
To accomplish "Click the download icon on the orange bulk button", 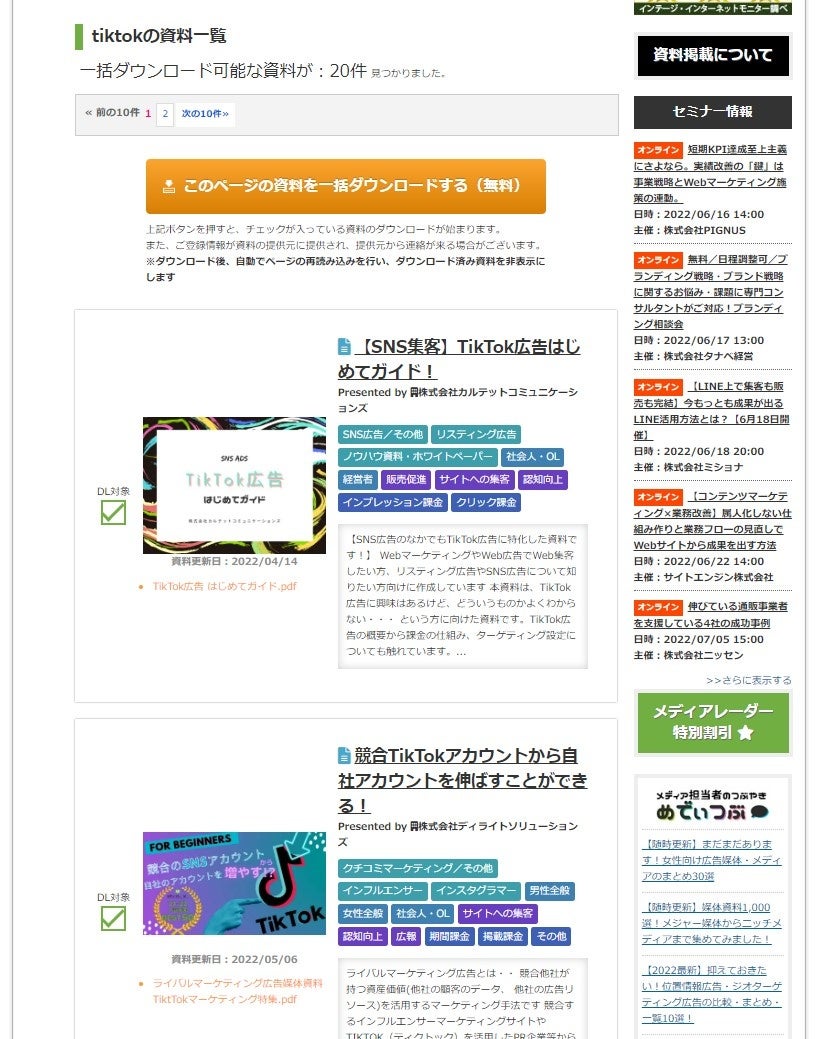I will [169, 186].
